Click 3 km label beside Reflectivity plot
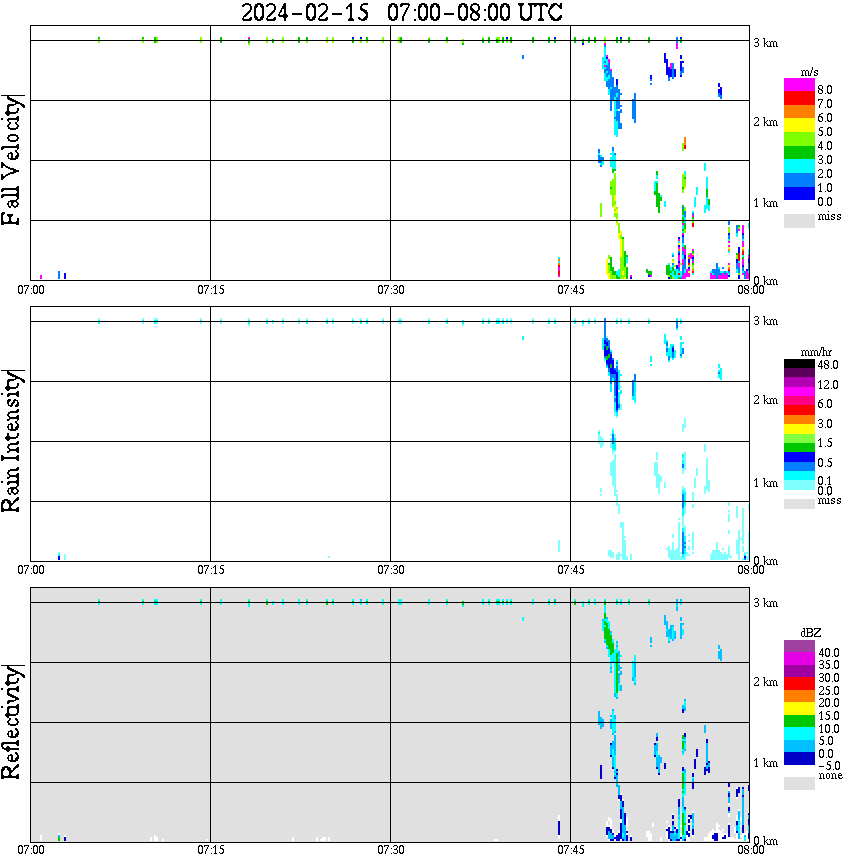Image resolution: width=850 pixels, height=868 pixels. pos(765,603)
